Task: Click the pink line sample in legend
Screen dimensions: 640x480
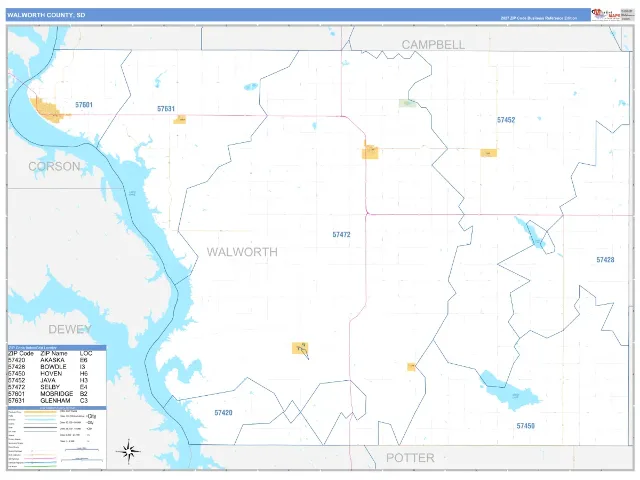Action: coord(40,459)
